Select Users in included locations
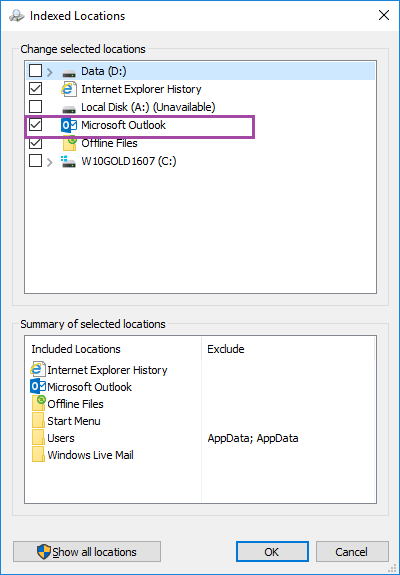 [x=61, y=438]
